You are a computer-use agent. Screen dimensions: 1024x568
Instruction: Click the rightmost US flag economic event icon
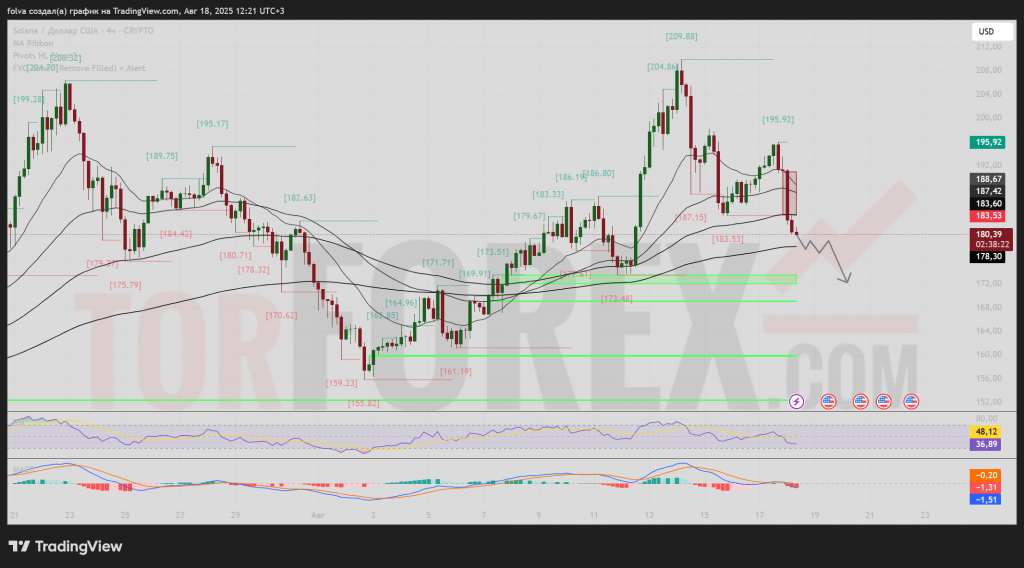pyautogui.click(x=911, y=402)
